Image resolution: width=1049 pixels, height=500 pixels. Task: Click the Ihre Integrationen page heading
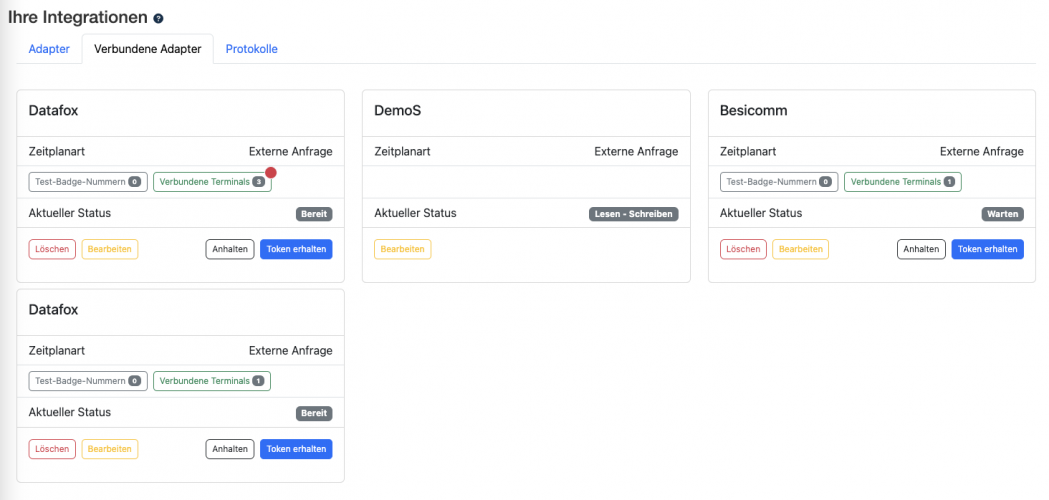78,18
